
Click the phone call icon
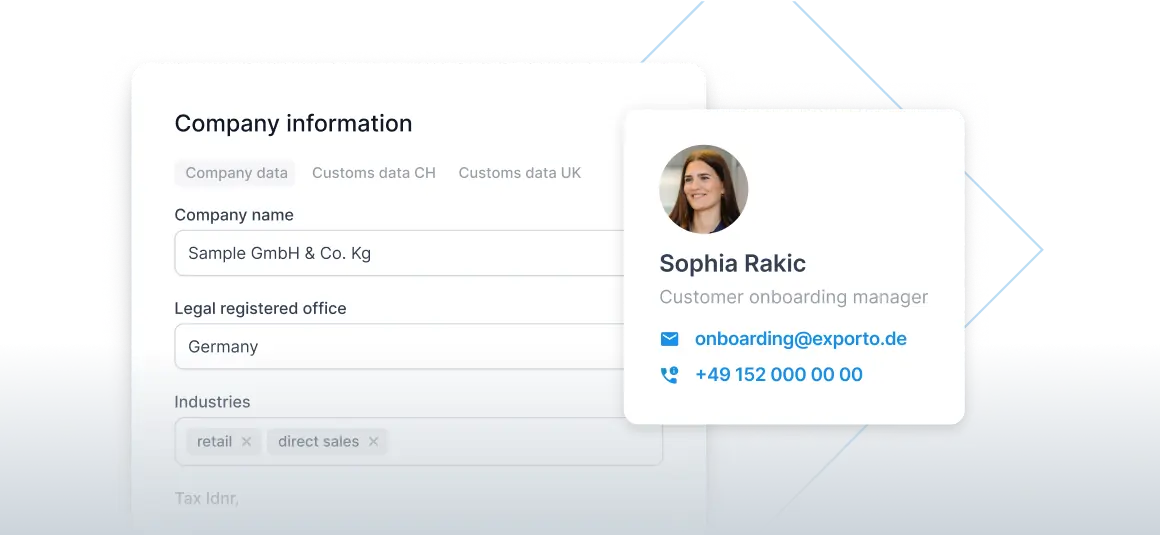(669, 374)
